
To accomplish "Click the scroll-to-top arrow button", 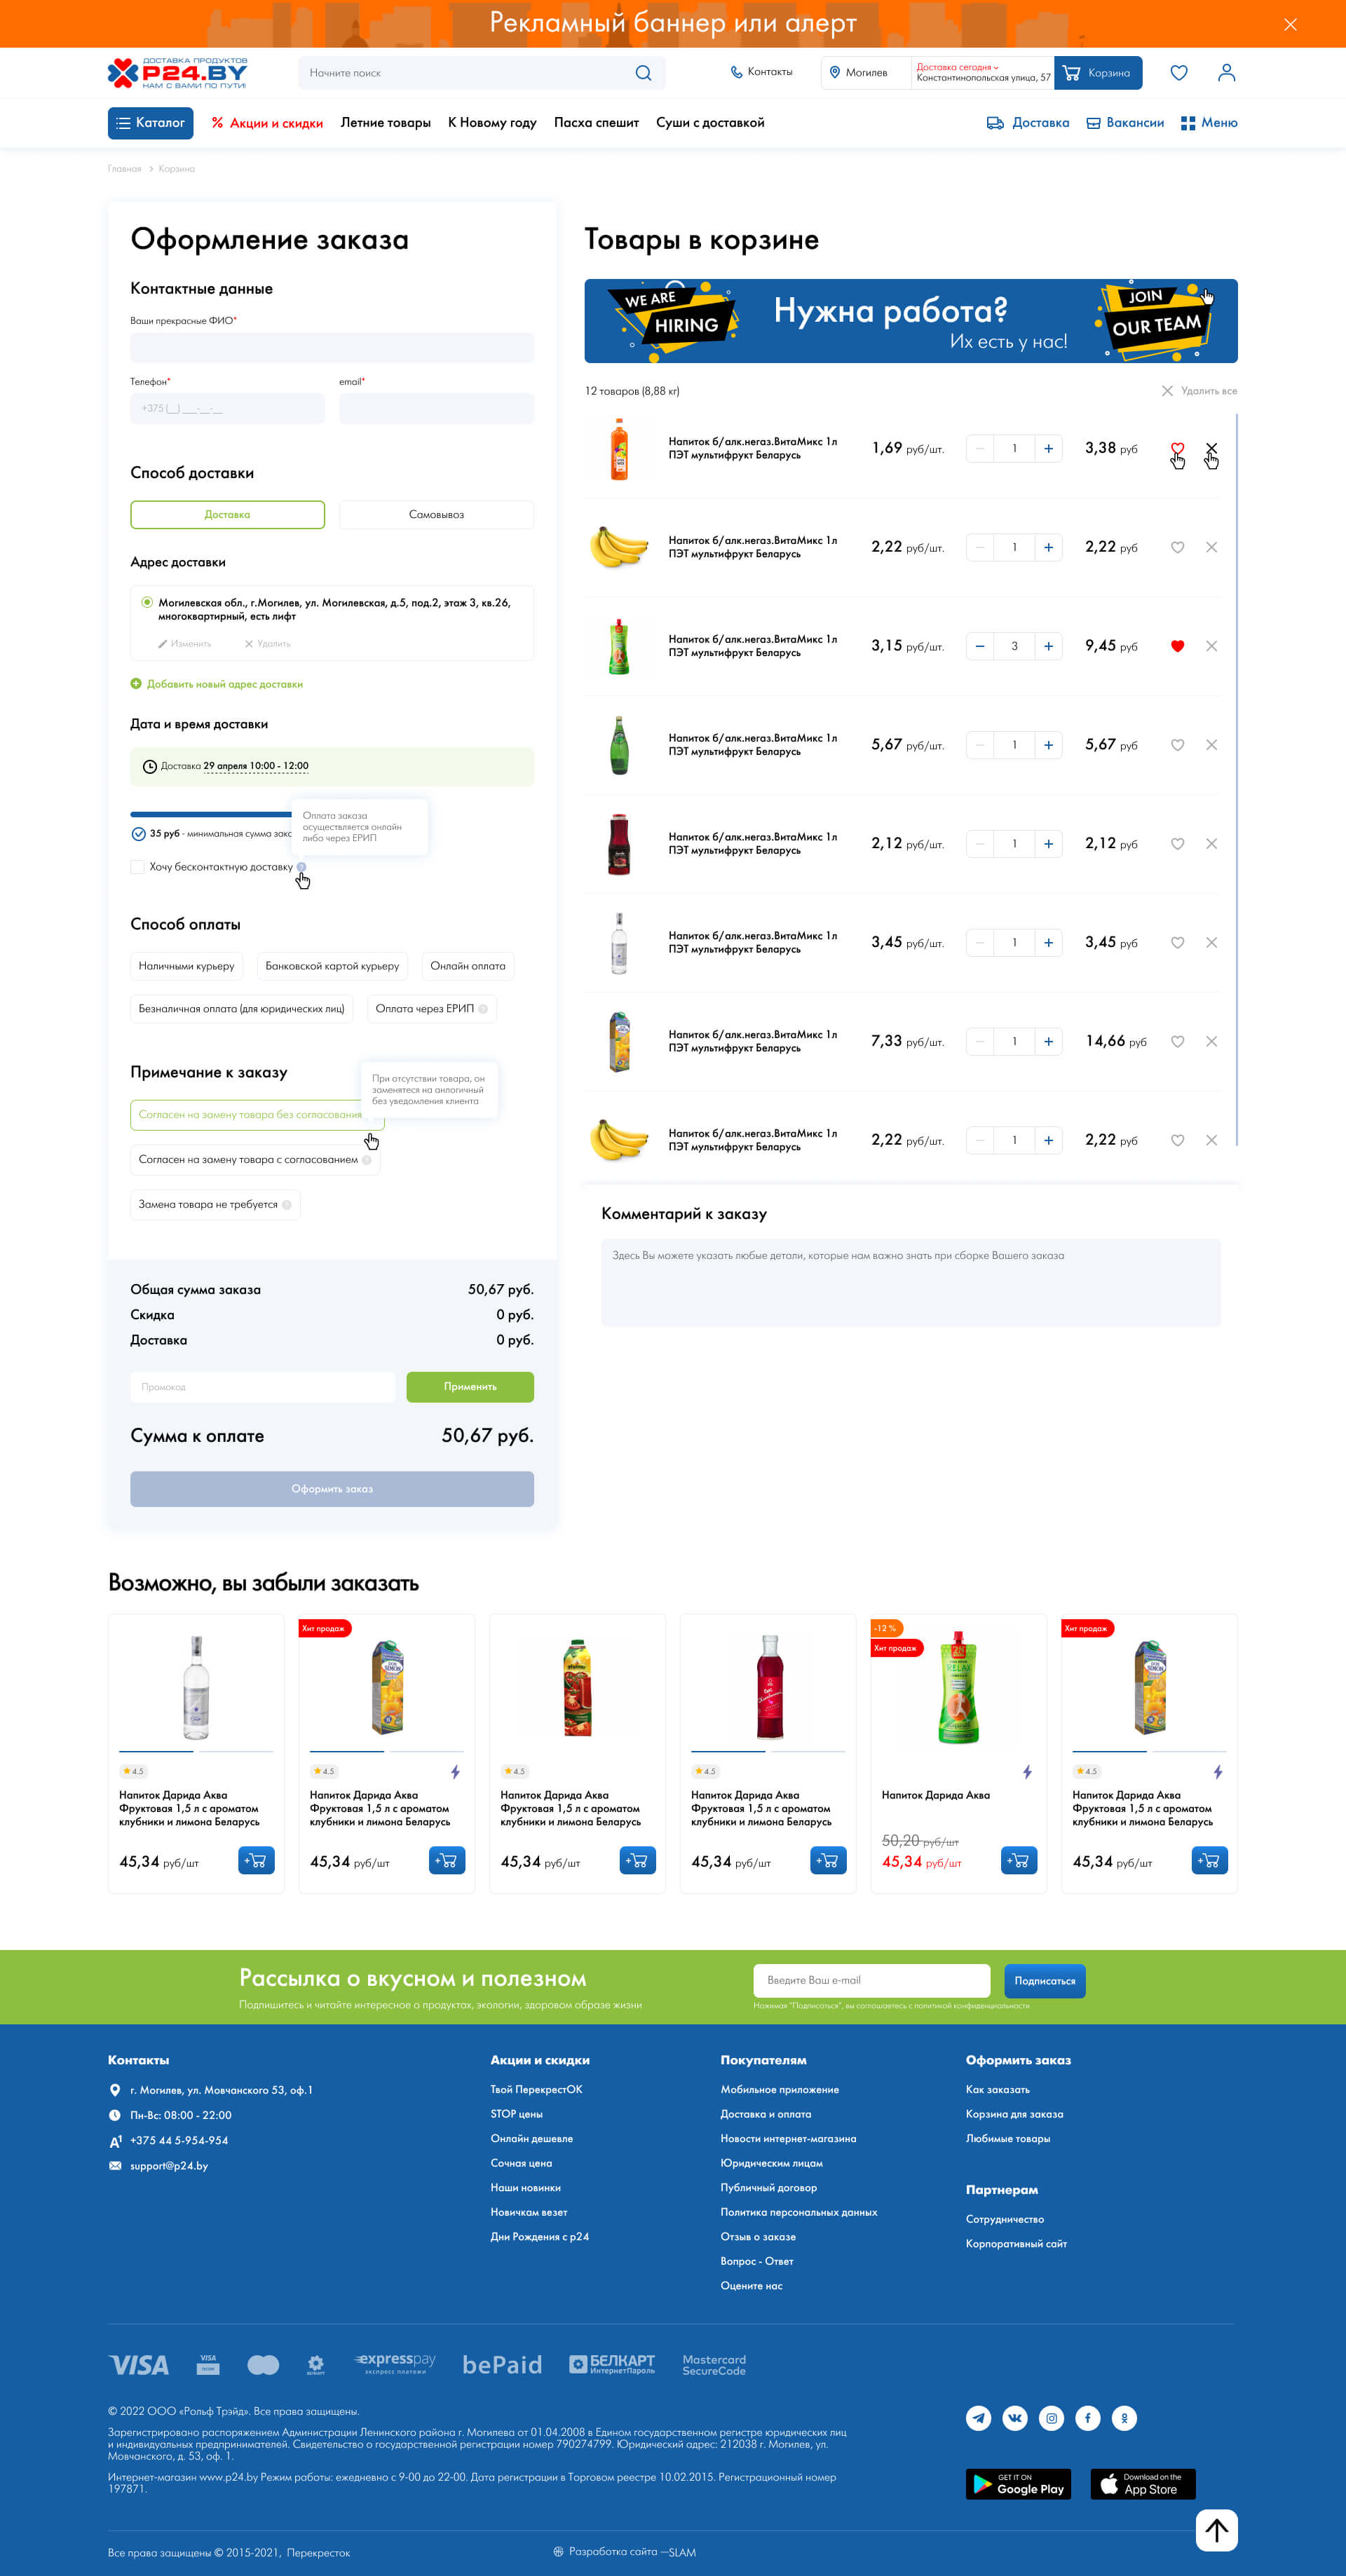I will [x=1216, y=2530].
